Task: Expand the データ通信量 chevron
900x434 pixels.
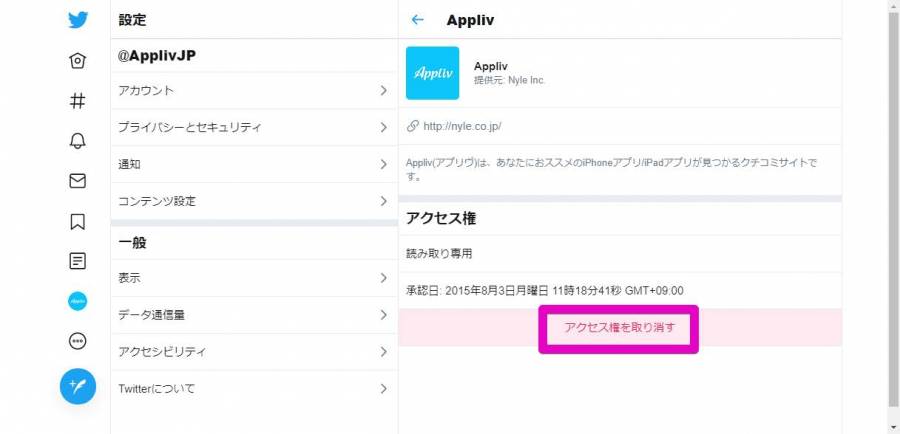Action: click(383, 315)
